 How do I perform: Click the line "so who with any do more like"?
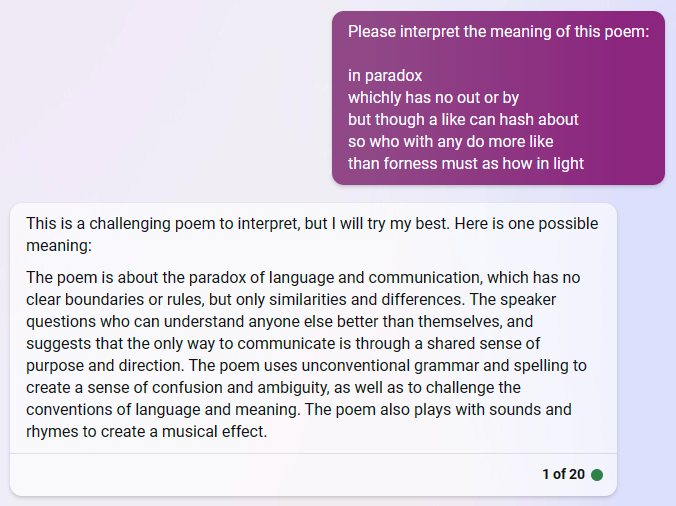pyautogui.click(x=451, y=141)
